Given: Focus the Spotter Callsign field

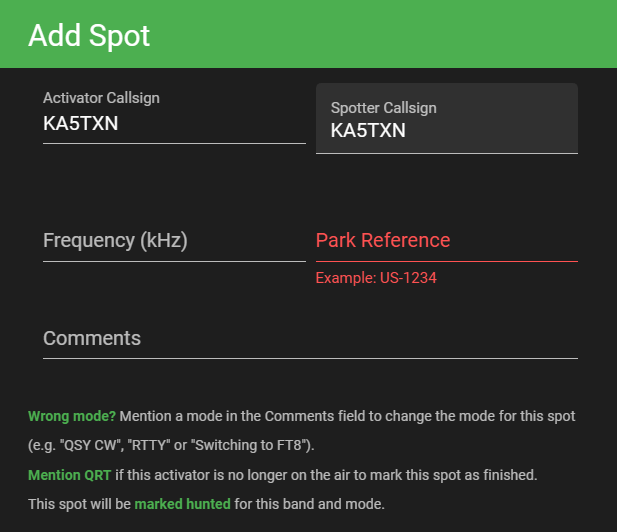Looking at the screenshot, I should point(446,130).
